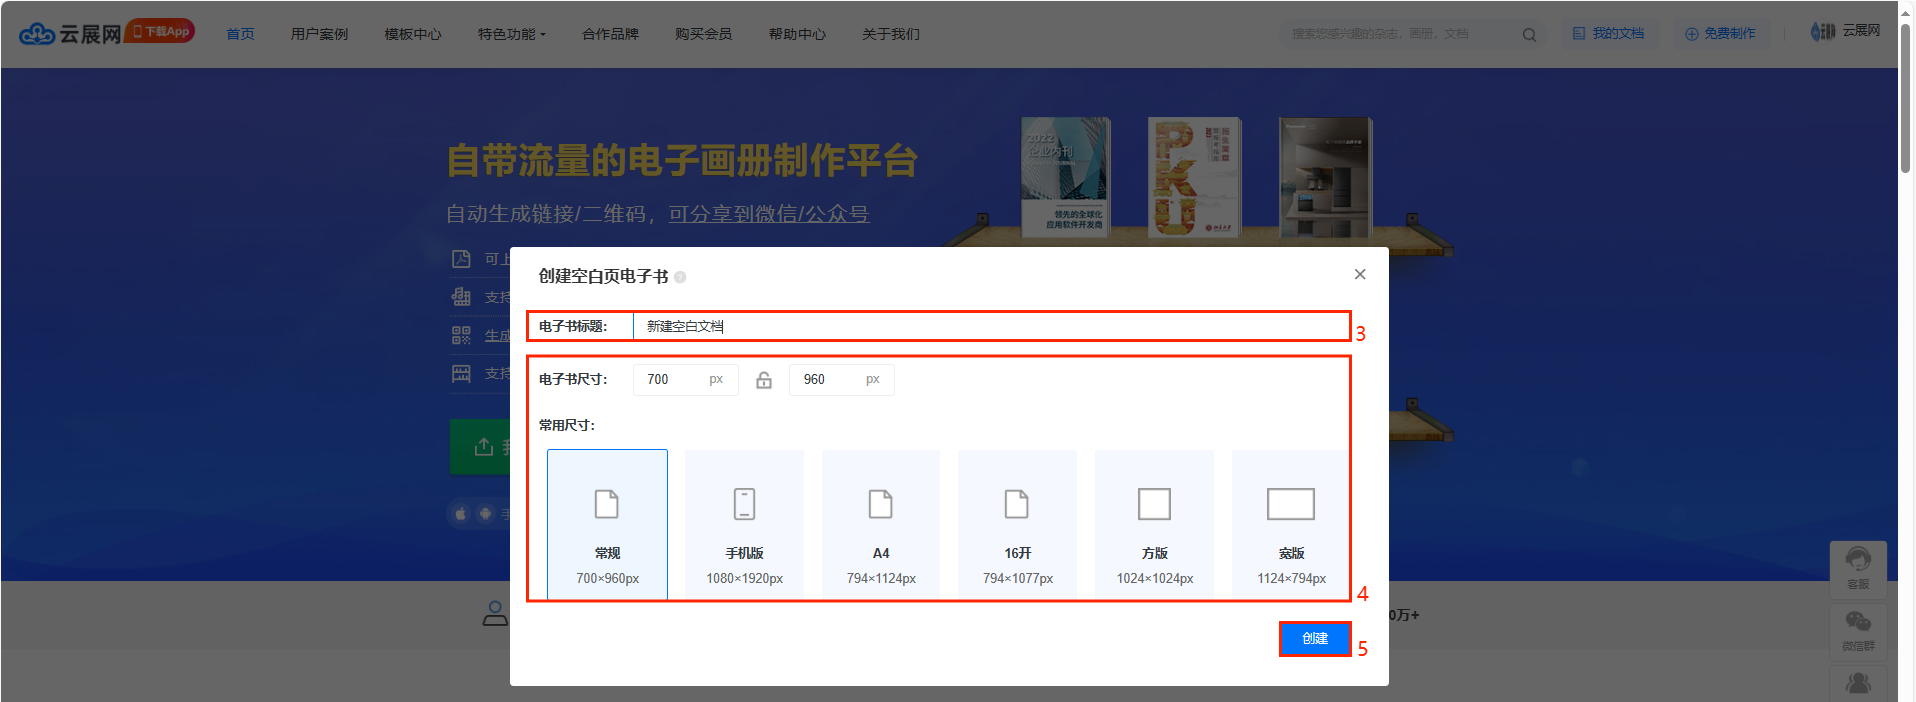Click the 免费制作 button

(x=1720, y=34)
